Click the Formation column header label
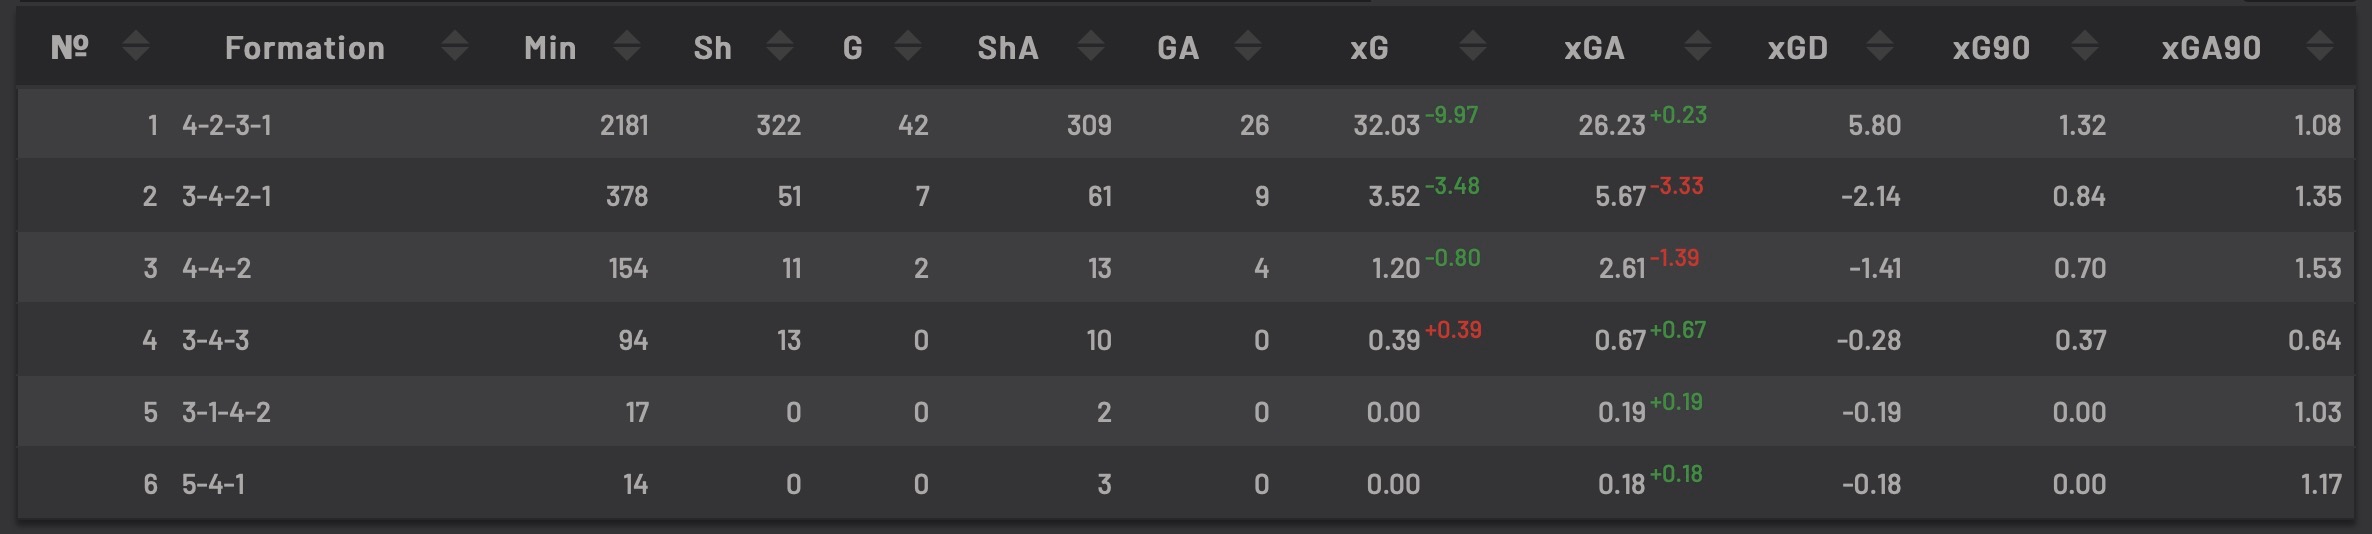The width and height of the screenshot is (2372, 534). pos(304,48)
